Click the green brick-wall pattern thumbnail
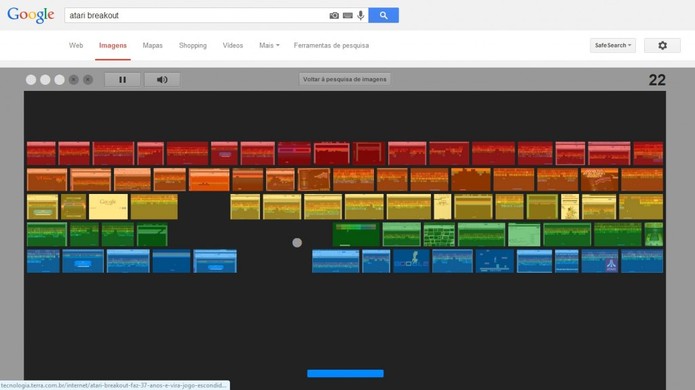Image resolution: width=695 pixels, height=390 pixels. click(x=439, y=234)
